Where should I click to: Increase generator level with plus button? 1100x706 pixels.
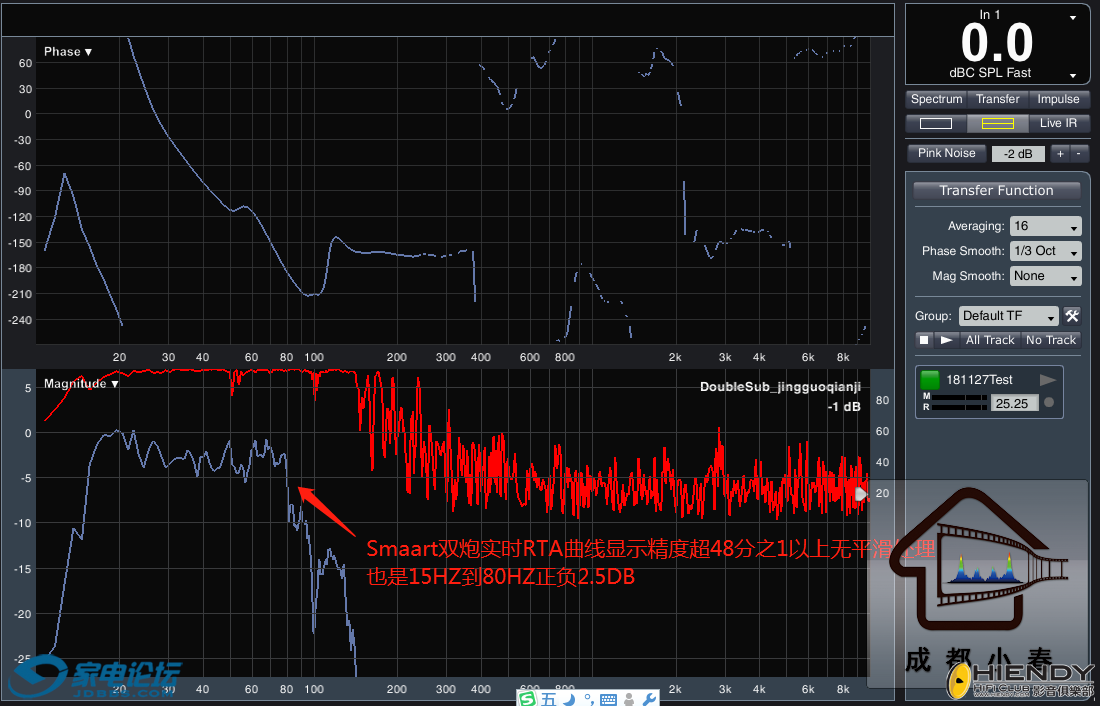click(x=1060, y=153)
